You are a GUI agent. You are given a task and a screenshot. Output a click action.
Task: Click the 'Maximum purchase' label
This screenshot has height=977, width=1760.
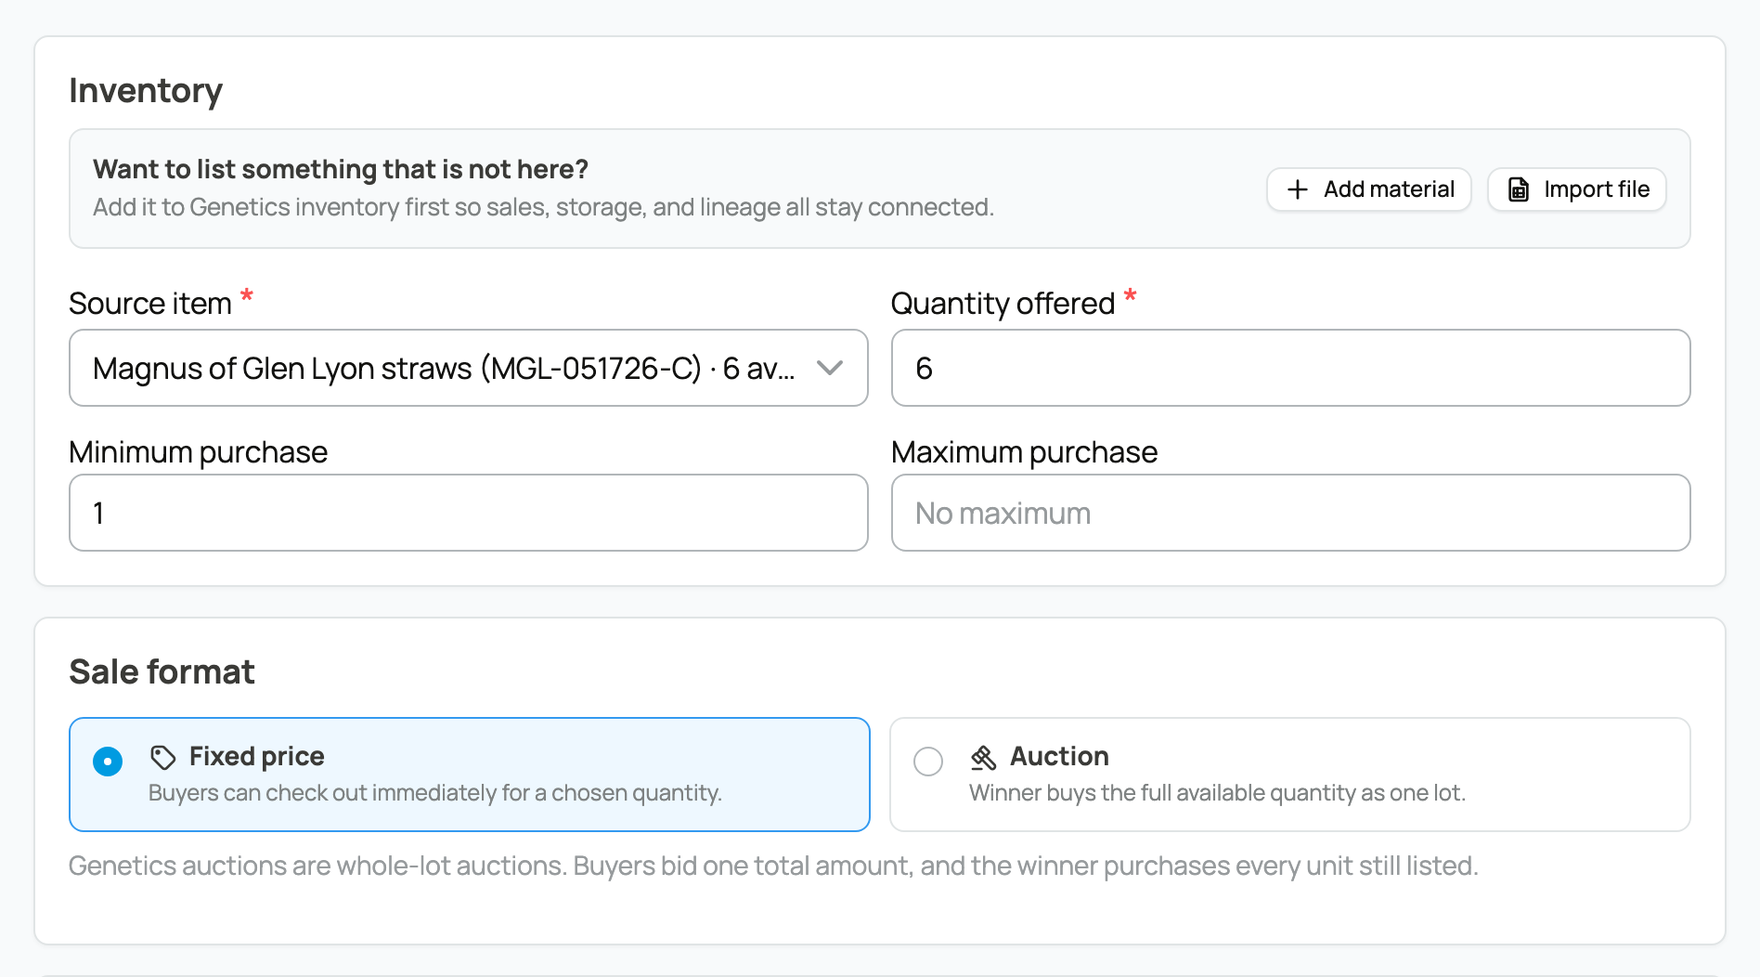[x=1024, y=452]
